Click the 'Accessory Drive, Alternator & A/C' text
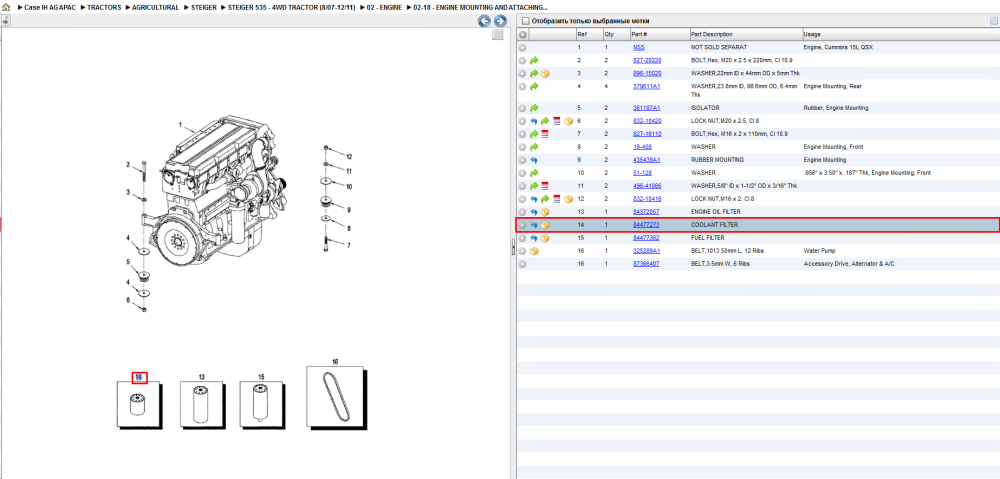This screenshot has height=479, width=1000. point(849,263)
